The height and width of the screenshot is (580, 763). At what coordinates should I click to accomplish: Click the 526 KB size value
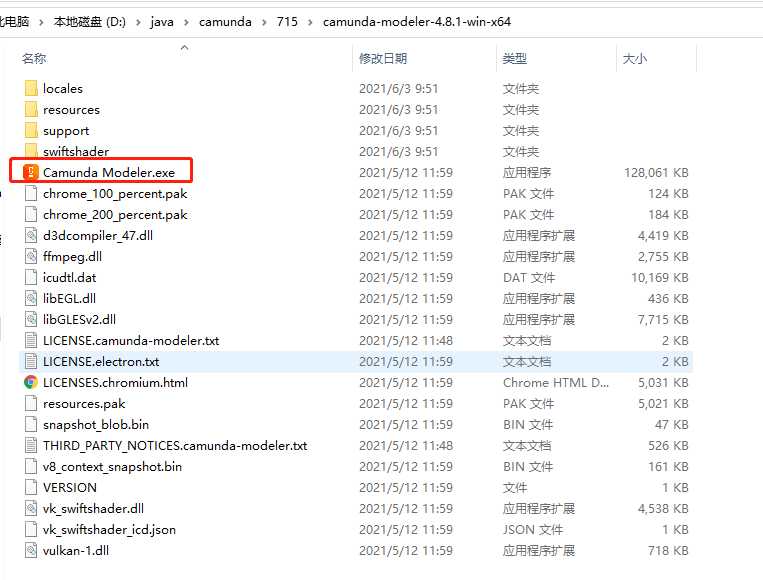668,445
